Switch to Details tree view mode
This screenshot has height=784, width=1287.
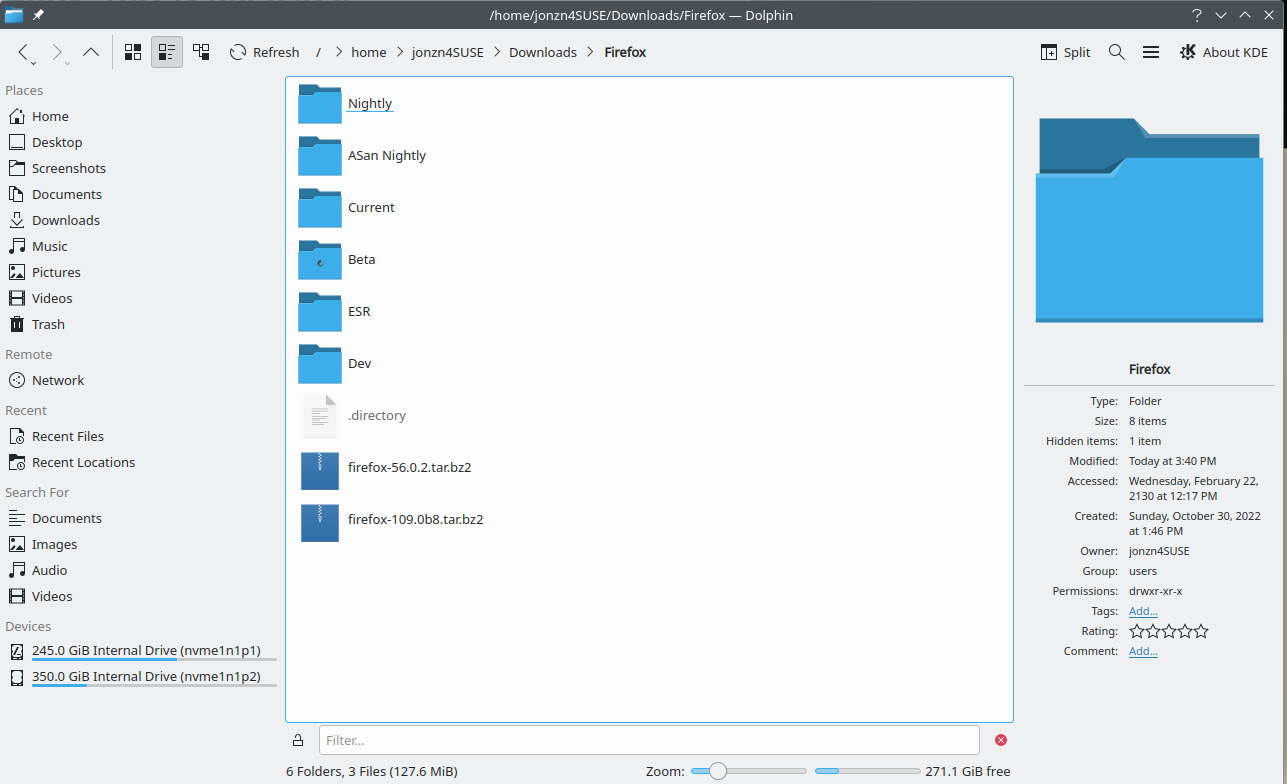coord(201,52)
